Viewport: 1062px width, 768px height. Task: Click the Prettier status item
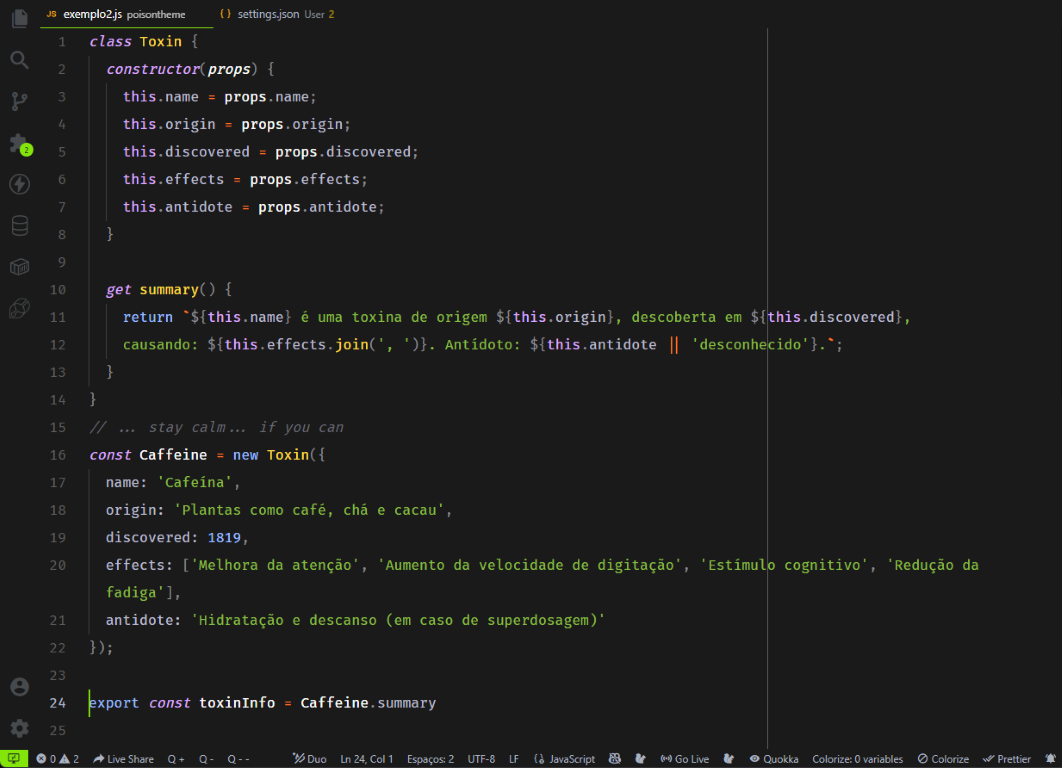tap(1006, 759)
